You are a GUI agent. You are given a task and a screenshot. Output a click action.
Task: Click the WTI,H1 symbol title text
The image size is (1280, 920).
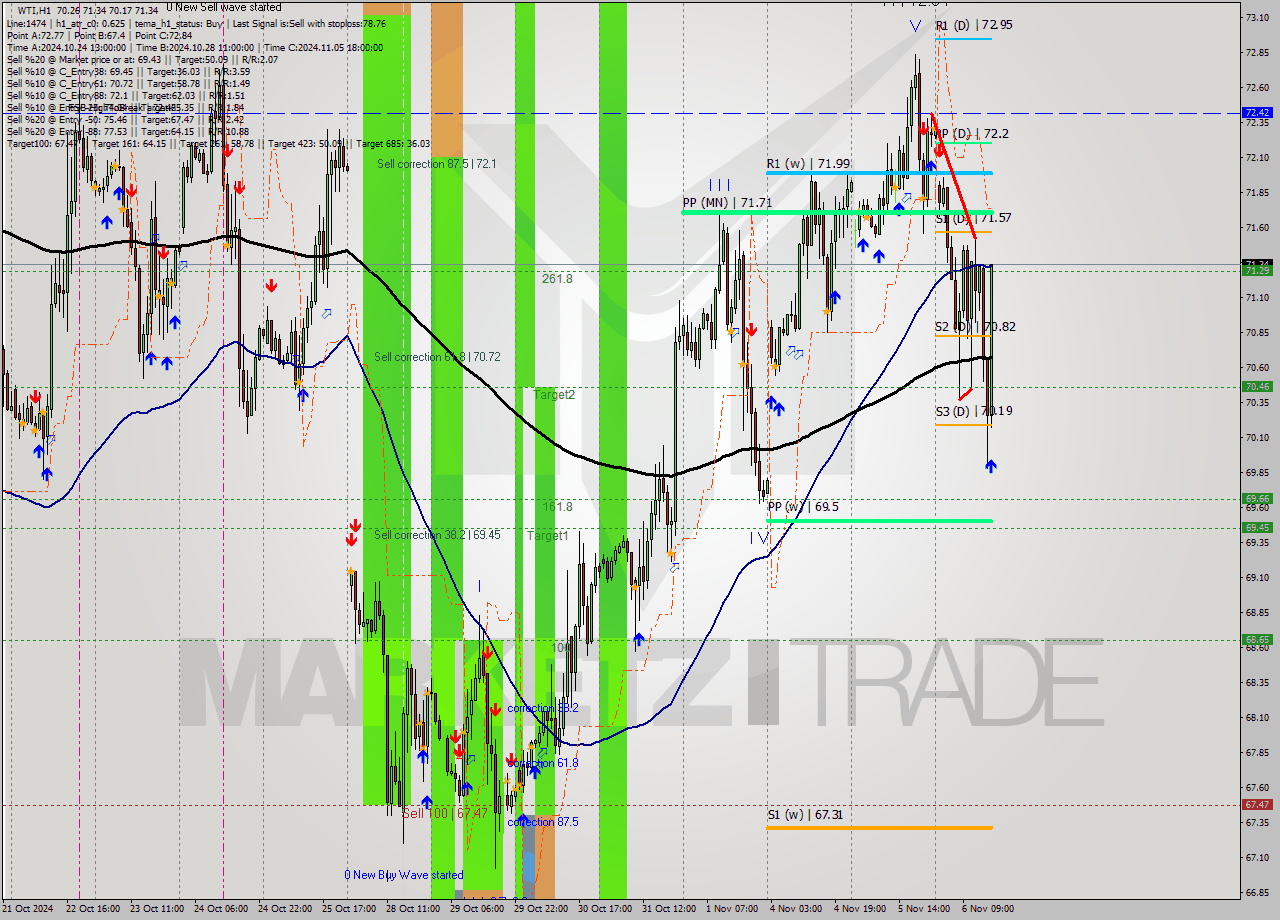click(x=34, y=10)
